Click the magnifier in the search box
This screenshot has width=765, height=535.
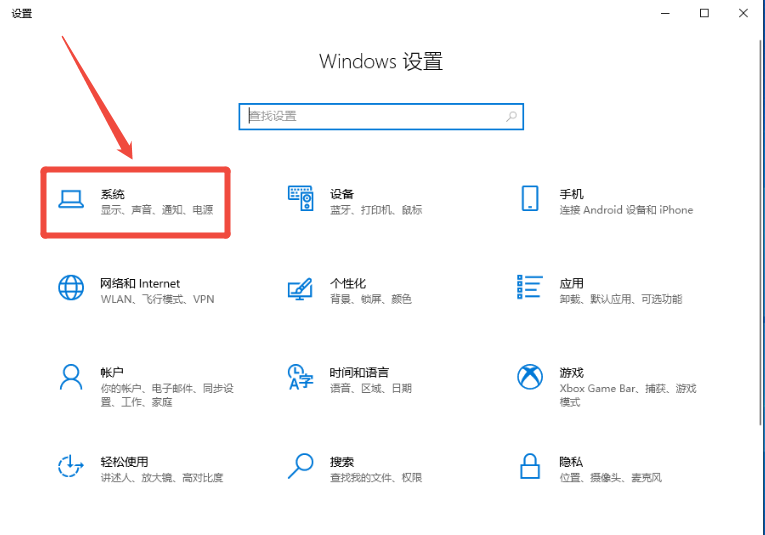511,117
